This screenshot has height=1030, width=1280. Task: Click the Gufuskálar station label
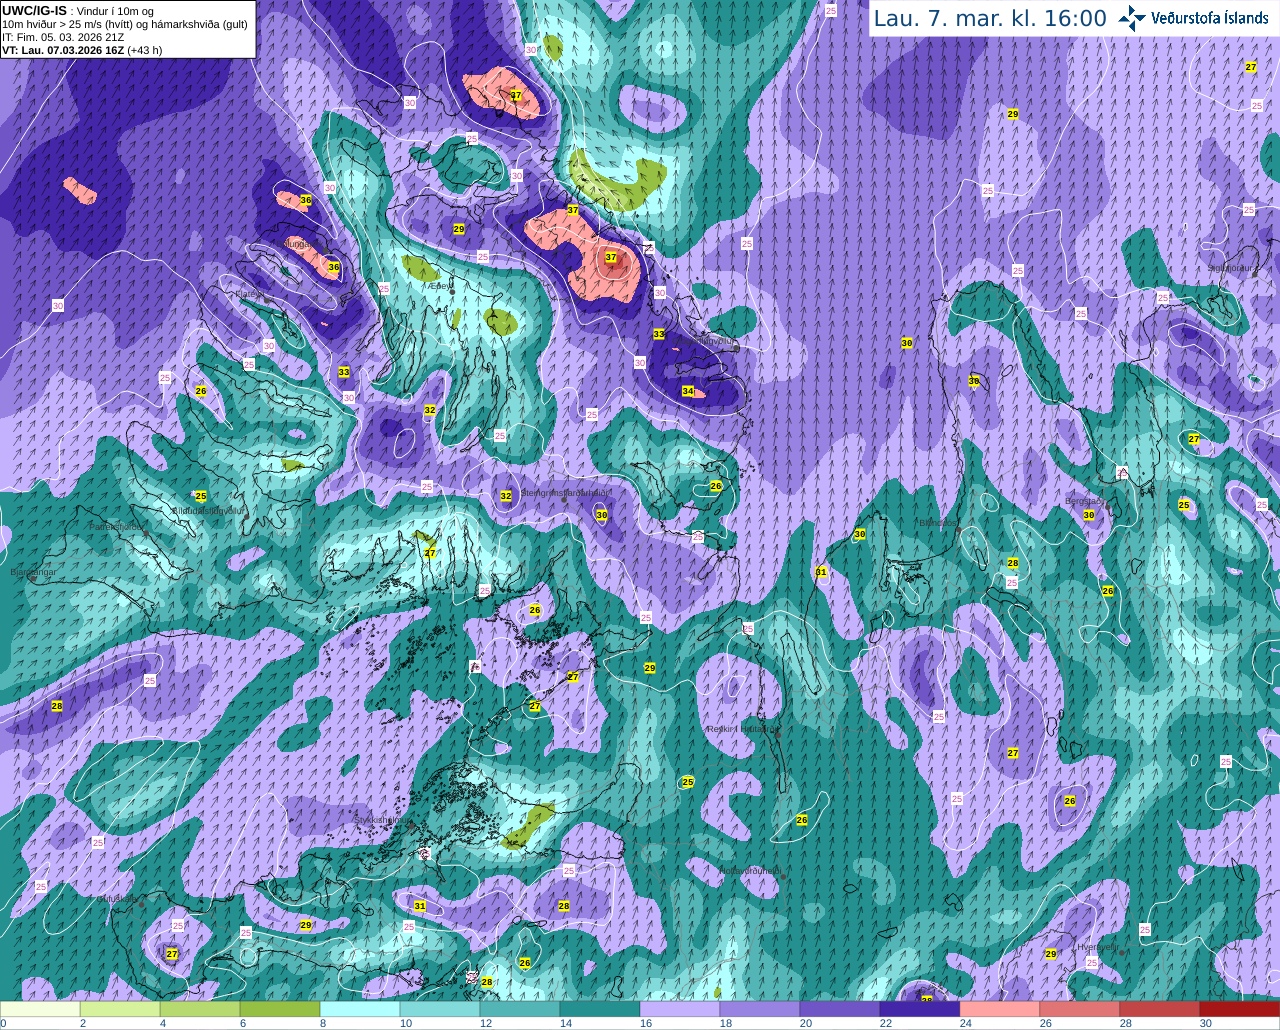pos(115,899)
